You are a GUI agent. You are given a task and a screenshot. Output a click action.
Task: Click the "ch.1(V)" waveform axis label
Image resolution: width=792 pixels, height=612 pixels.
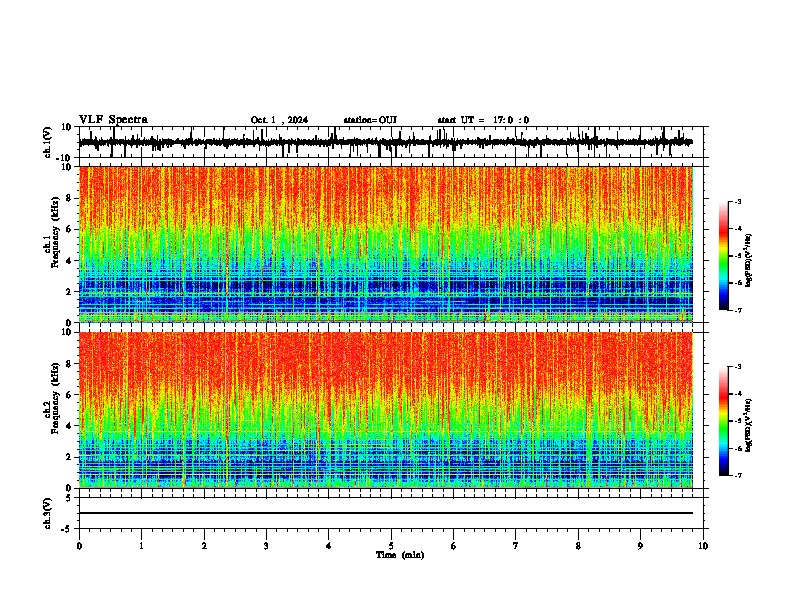48,142
